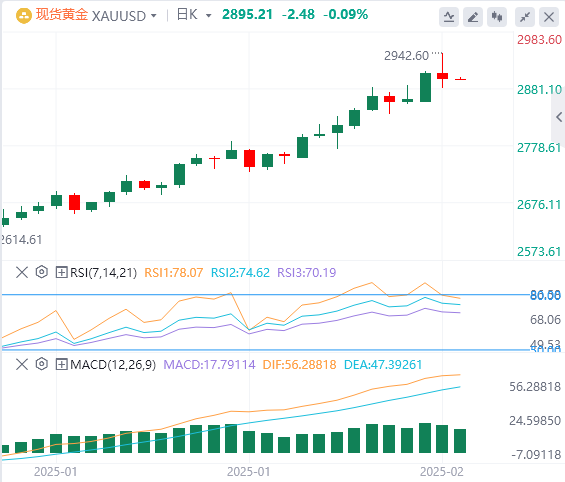565x482 pixels.
Task: Click the MACD(12,26,9) label
Action: pyautogui.click(x=113, y=365)
